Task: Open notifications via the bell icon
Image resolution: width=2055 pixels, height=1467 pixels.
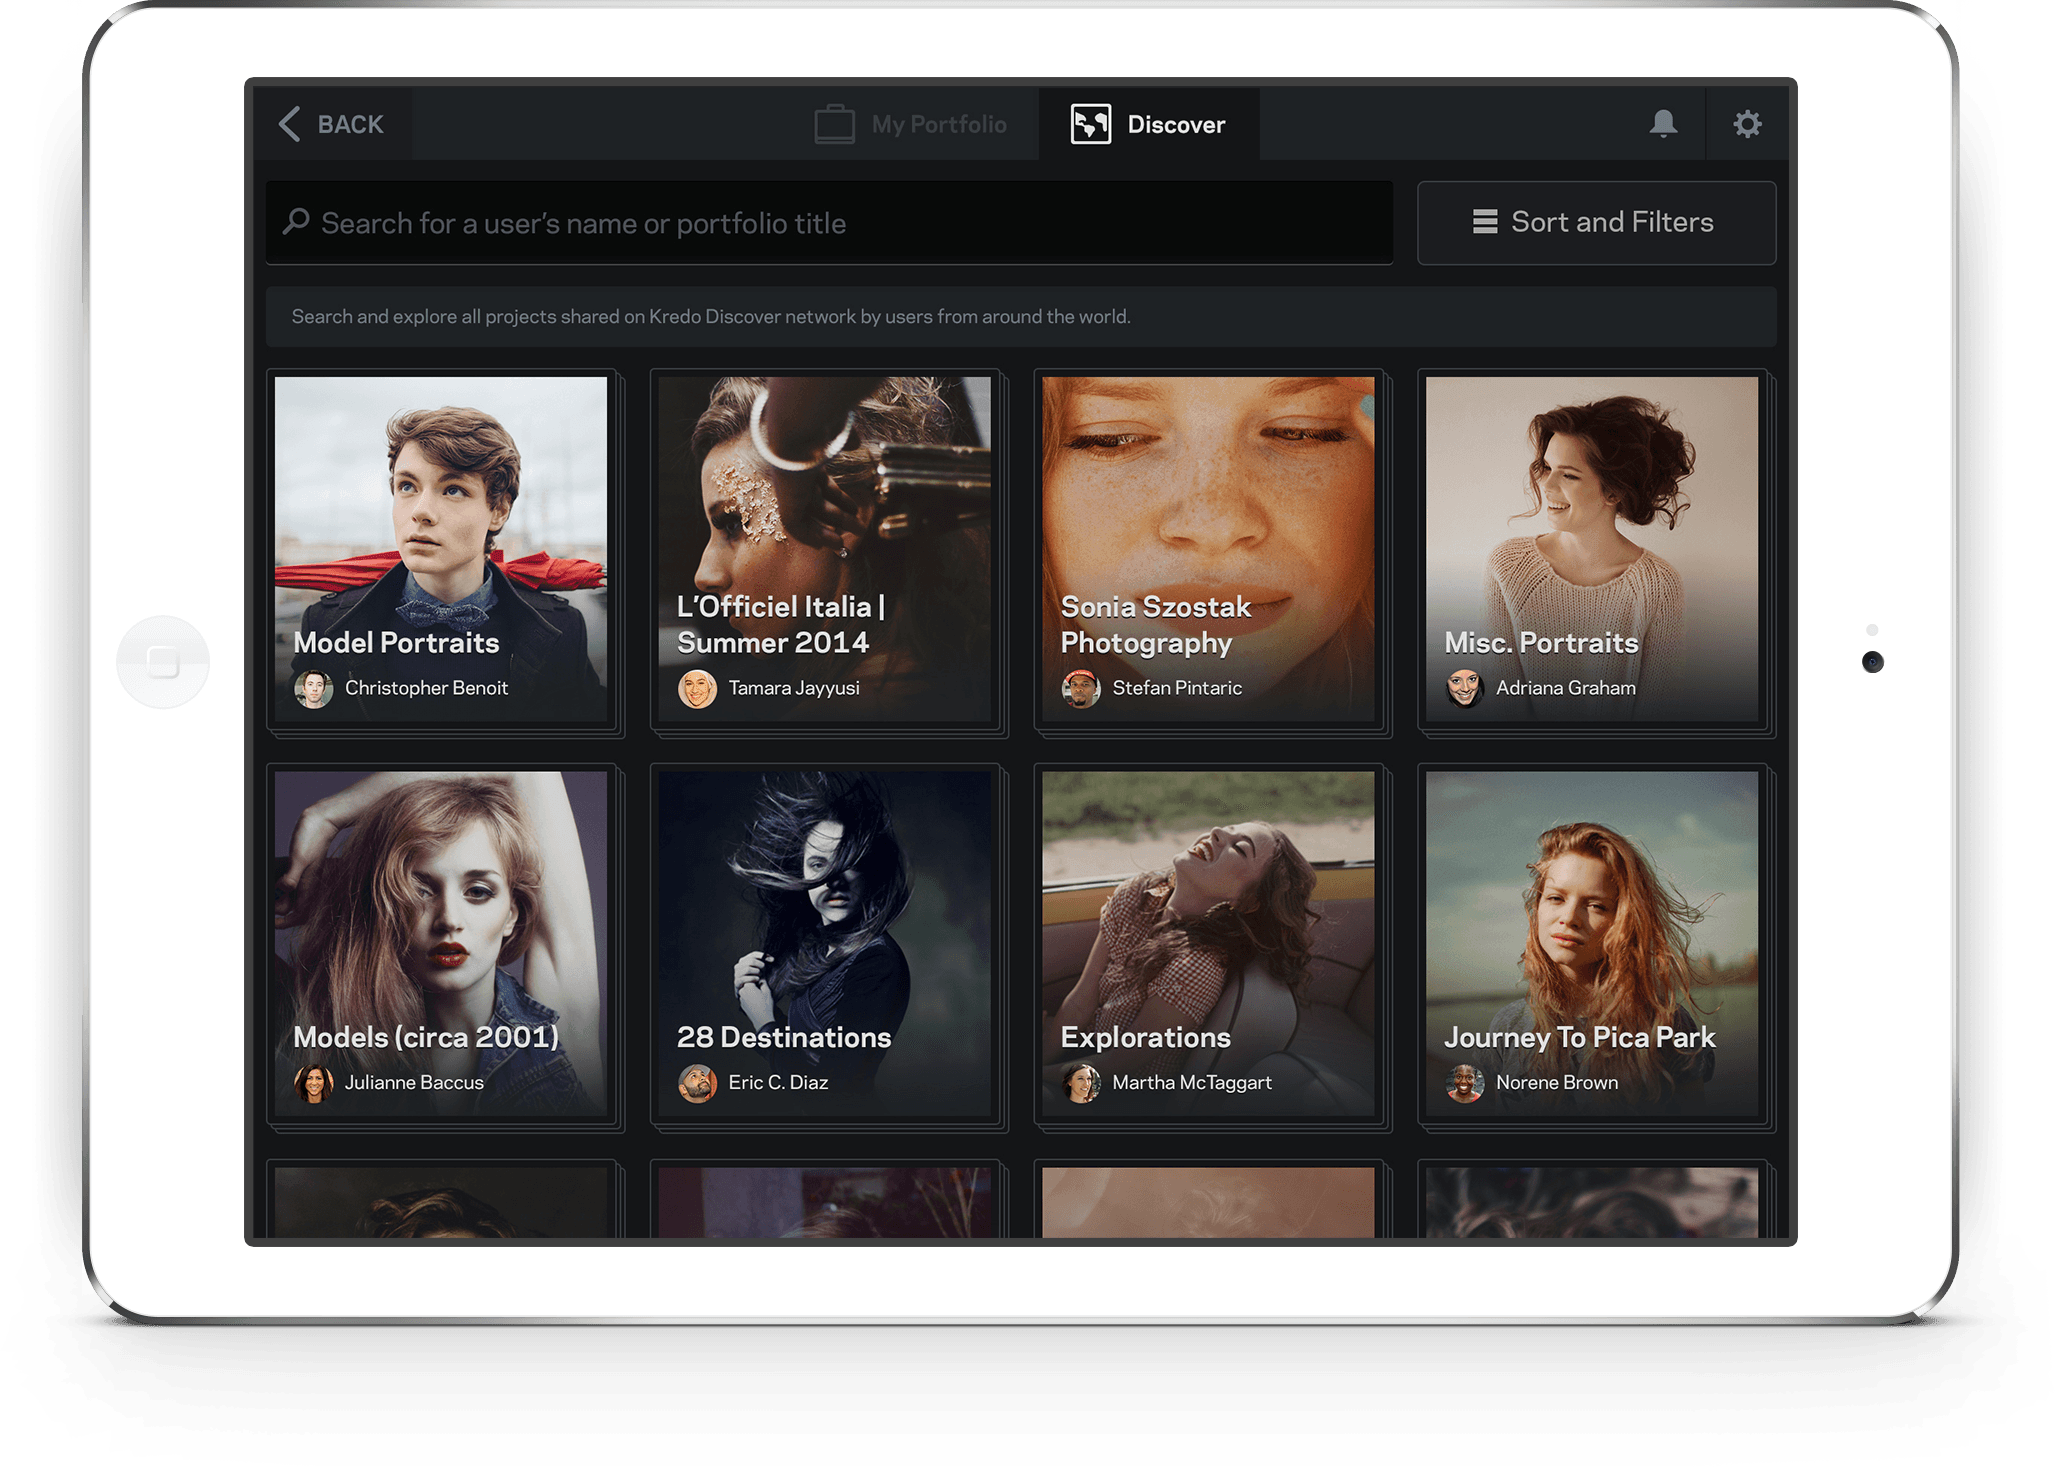Action: coord(1663,123)
